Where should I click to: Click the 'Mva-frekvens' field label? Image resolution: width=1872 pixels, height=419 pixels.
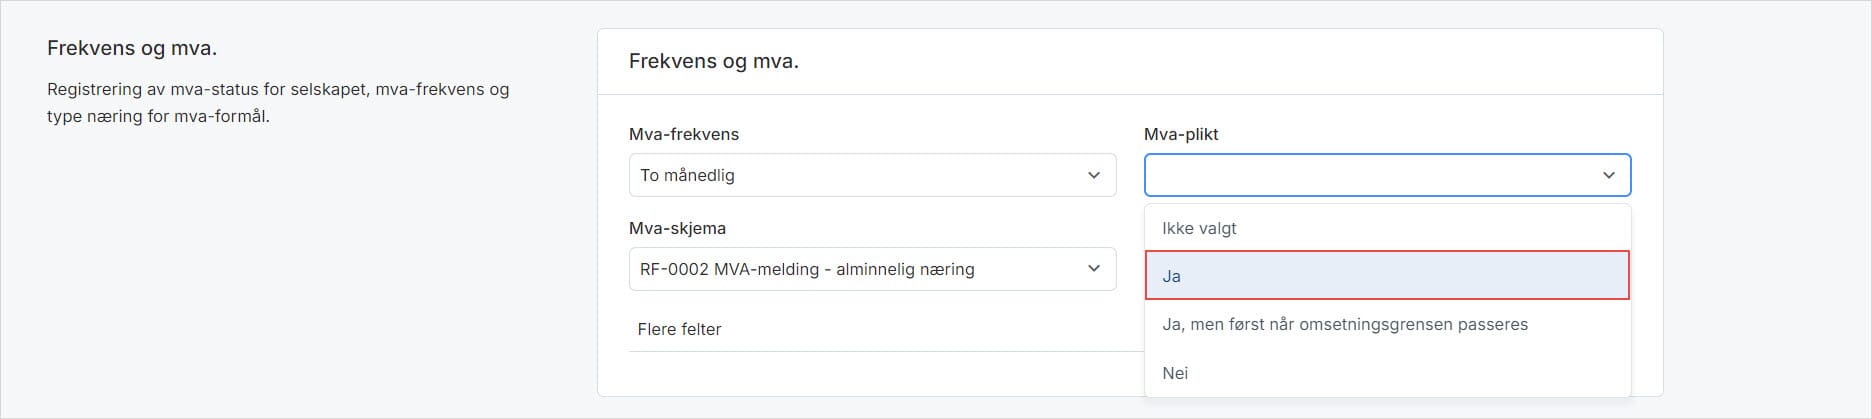click(x=684, y=134)
